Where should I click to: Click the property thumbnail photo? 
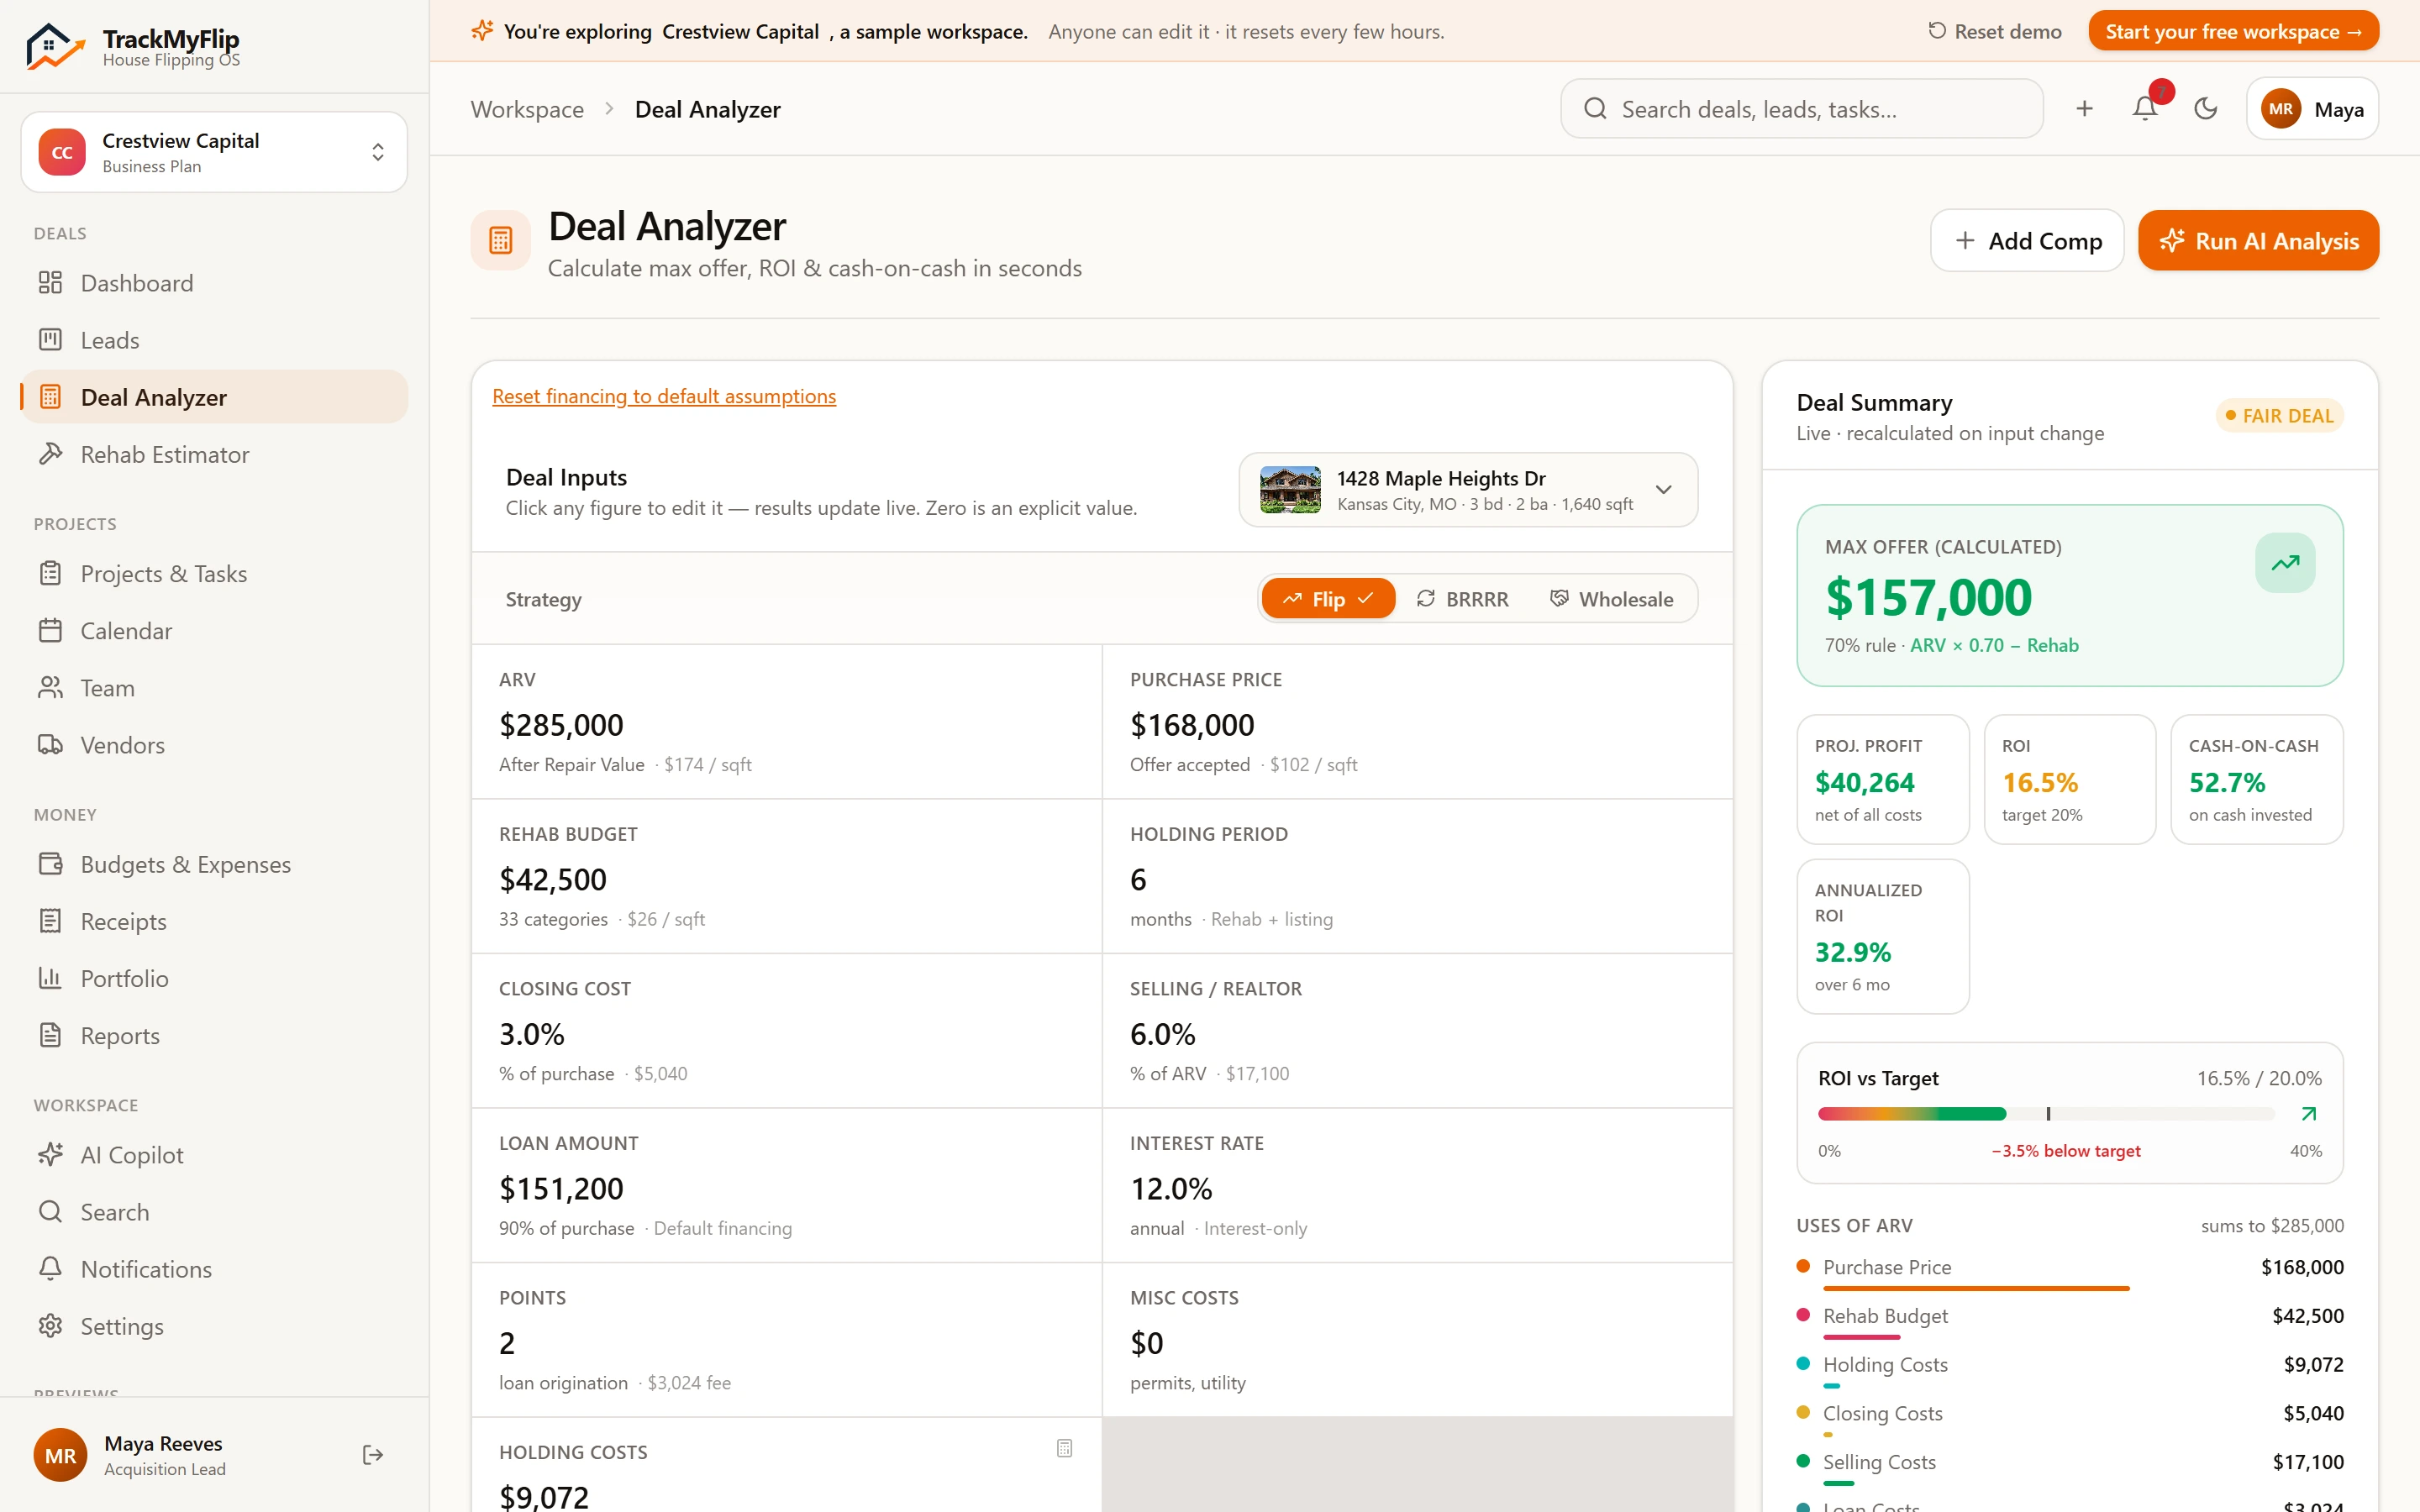(x=1290, y=490)
